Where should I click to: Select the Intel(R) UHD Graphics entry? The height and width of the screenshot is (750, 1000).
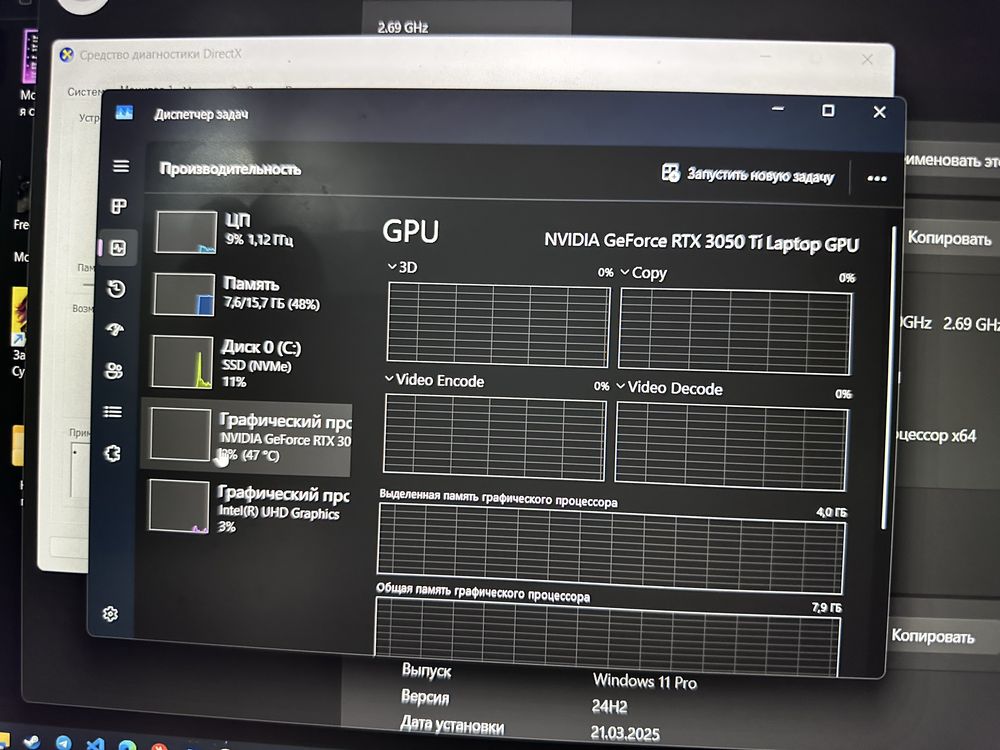(x=247, y=508)
